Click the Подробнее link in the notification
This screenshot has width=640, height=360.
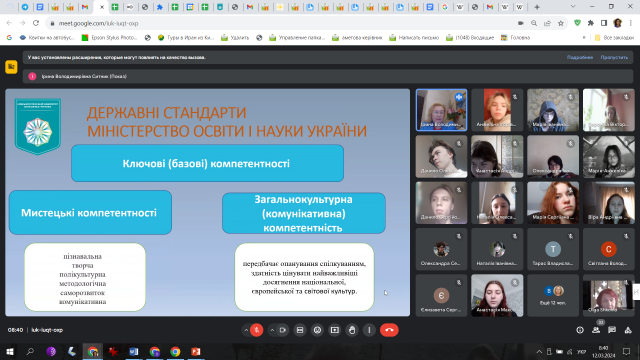click(580, 57)
